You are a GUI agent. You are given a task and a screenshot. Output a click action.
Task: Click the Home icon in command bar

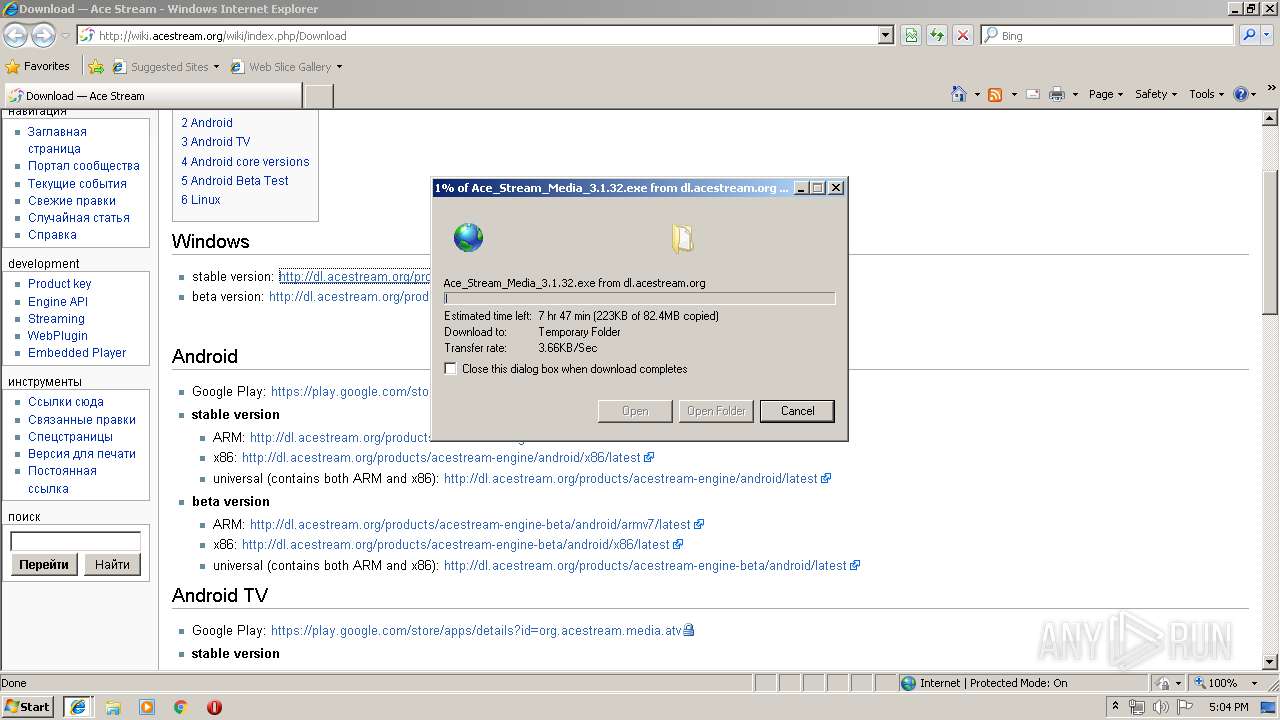tap(958, 94)
